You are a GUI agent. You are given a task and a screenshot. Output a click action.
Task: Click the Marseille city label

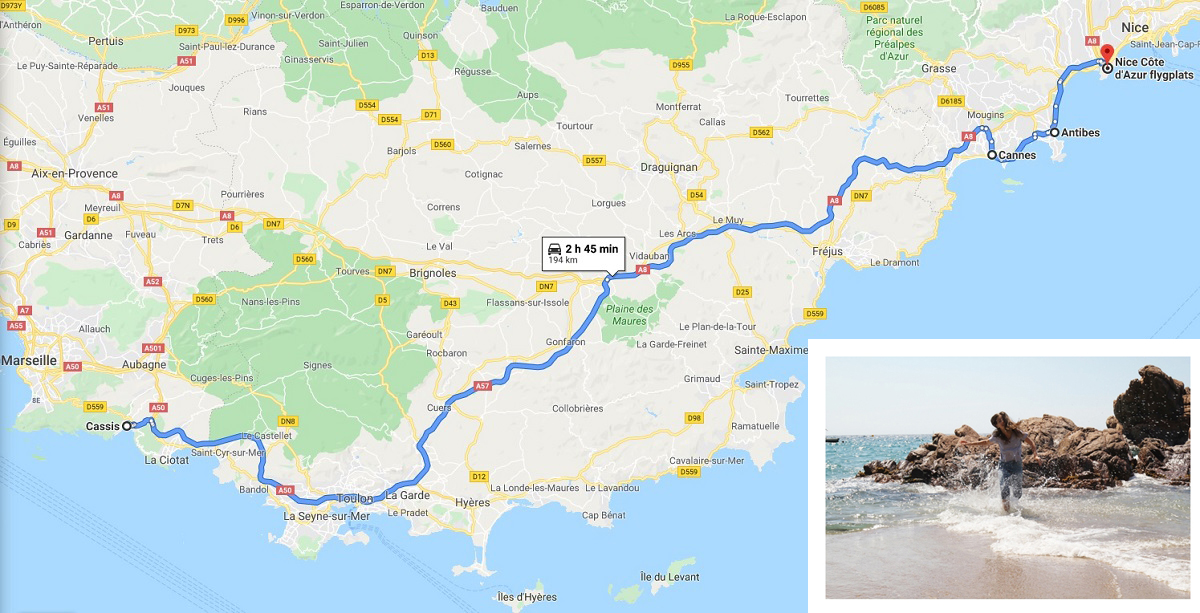pos(30,360)
